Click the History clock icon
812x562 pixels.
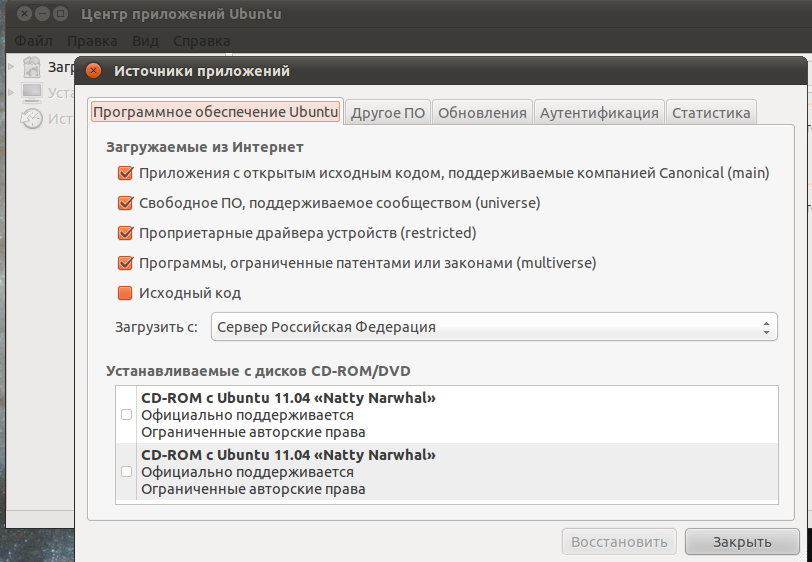pos(32,119)
